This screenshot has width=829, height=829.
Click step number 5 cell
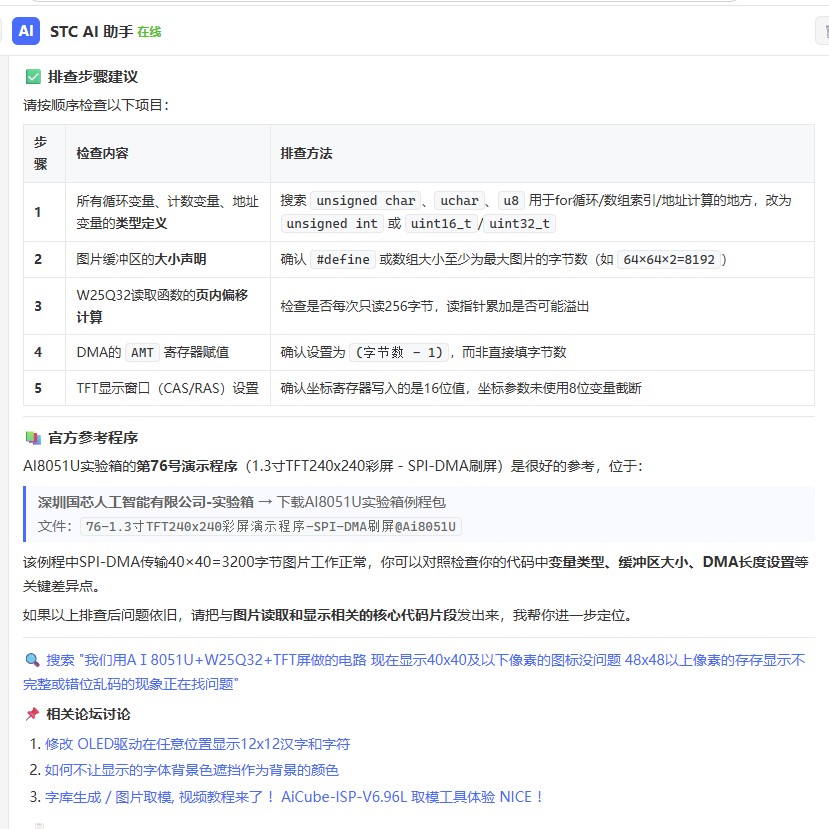(44, 388)
